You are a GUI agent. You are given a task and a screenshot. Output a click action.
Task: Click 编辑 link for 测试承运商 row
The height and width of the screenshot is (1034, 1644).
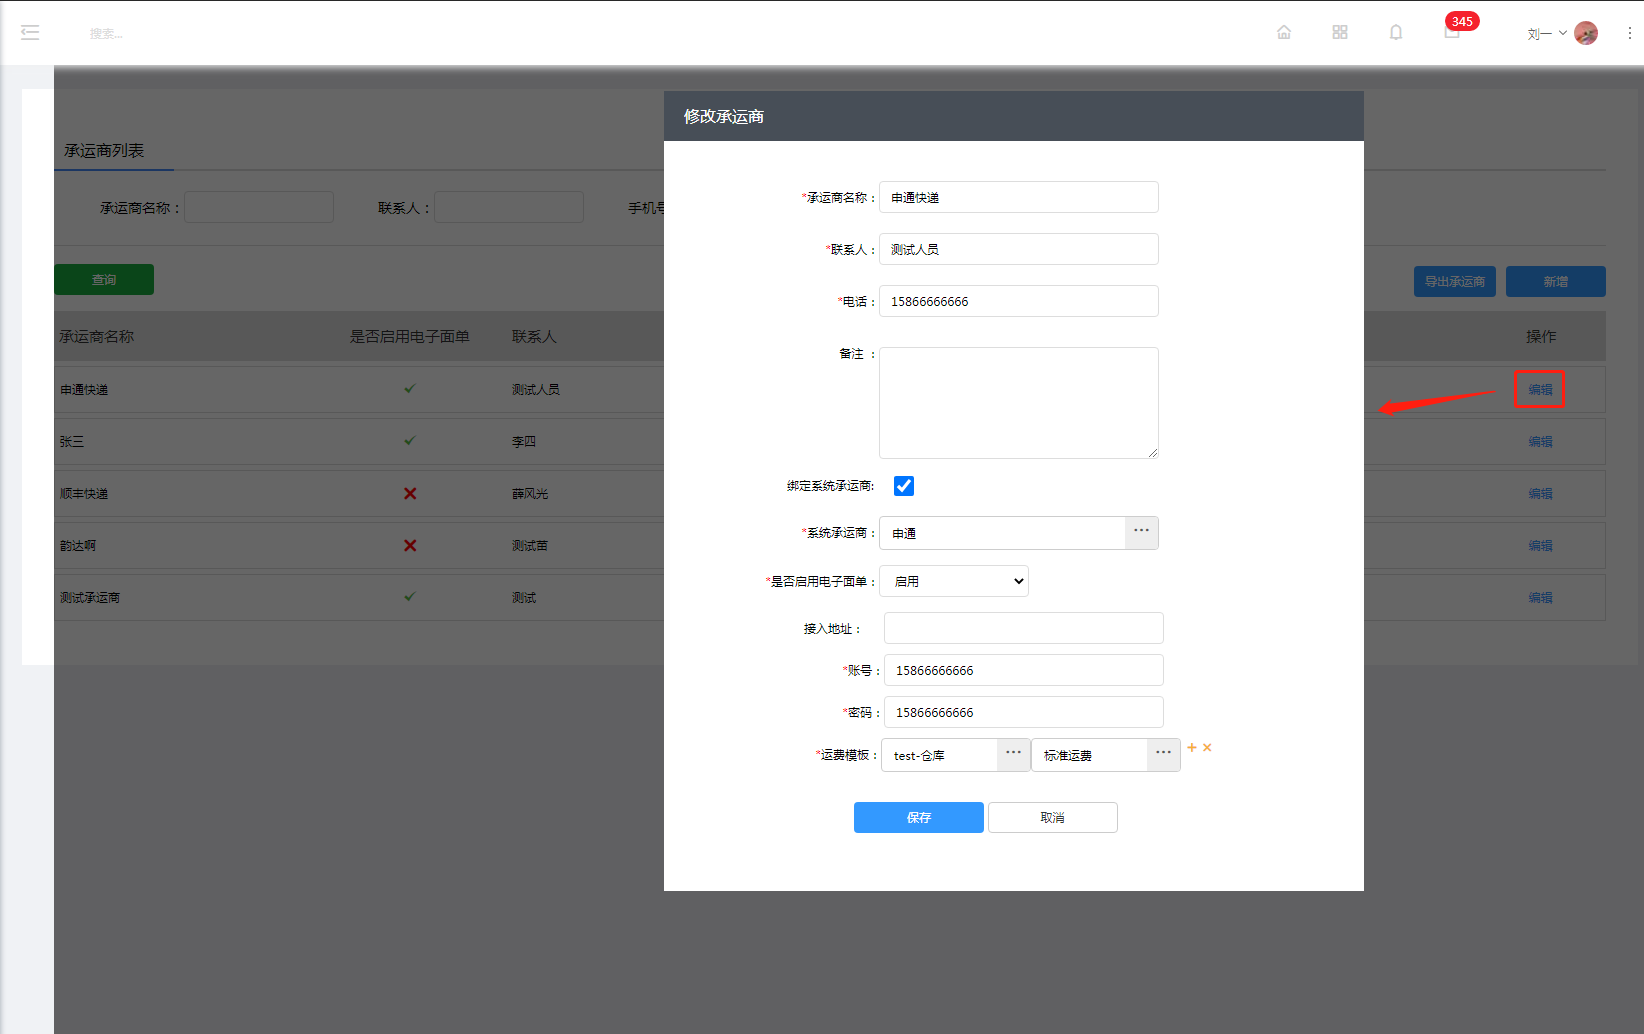1540,597
